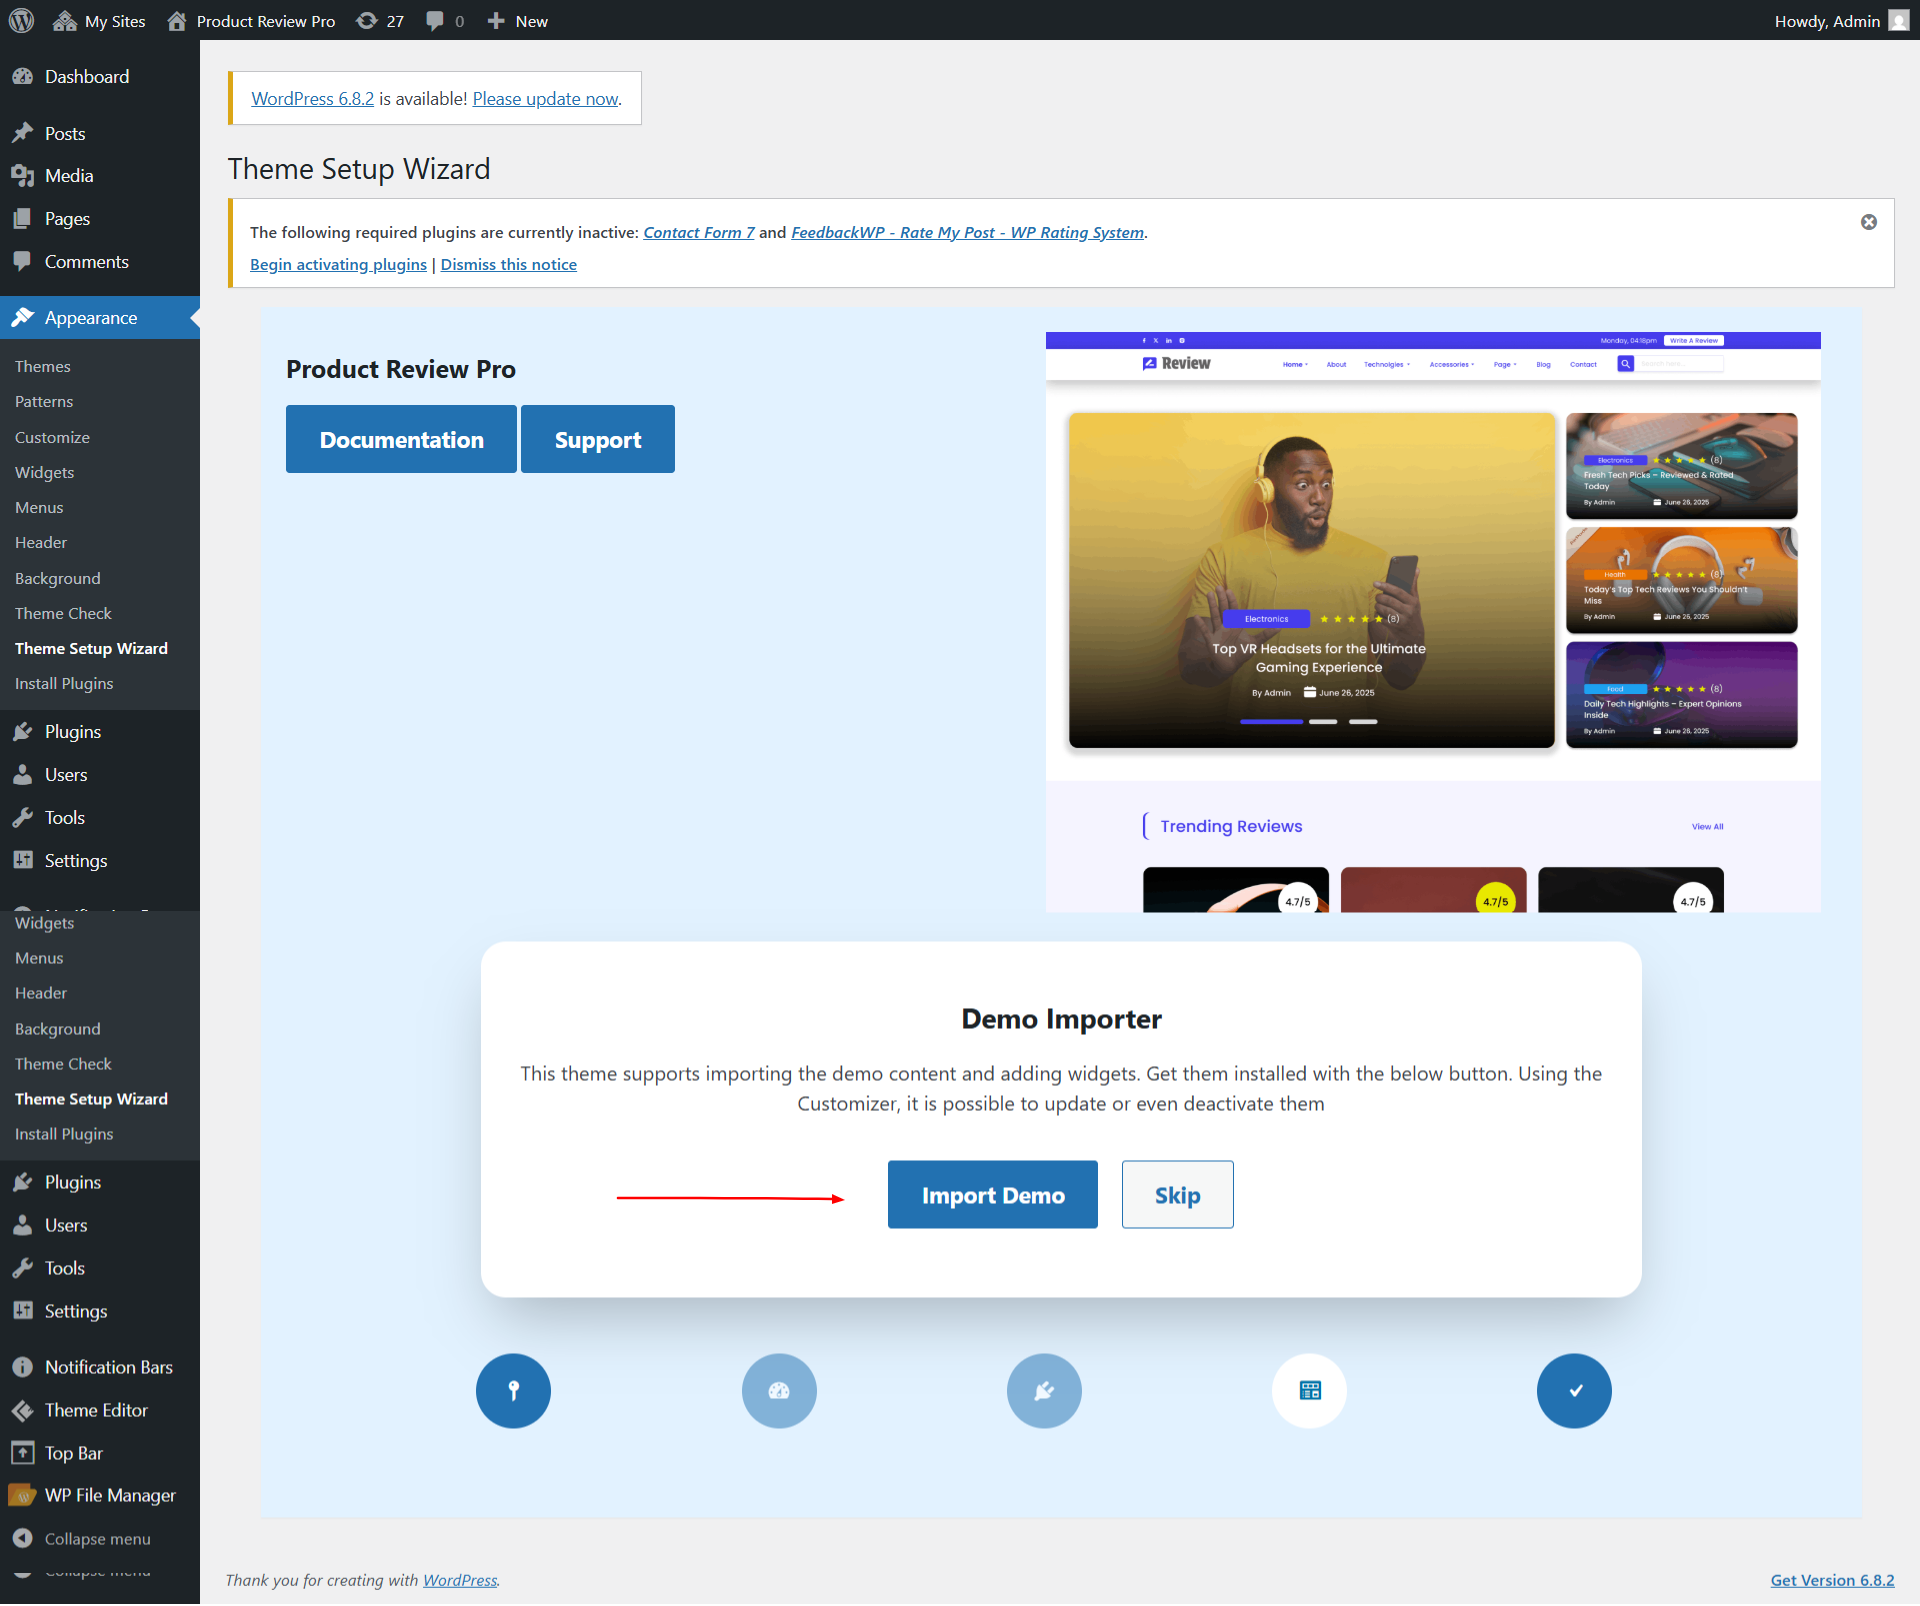Open Customize under Appearance
The width and height of the screenshot is (1920, 1606).
point(52,437)
